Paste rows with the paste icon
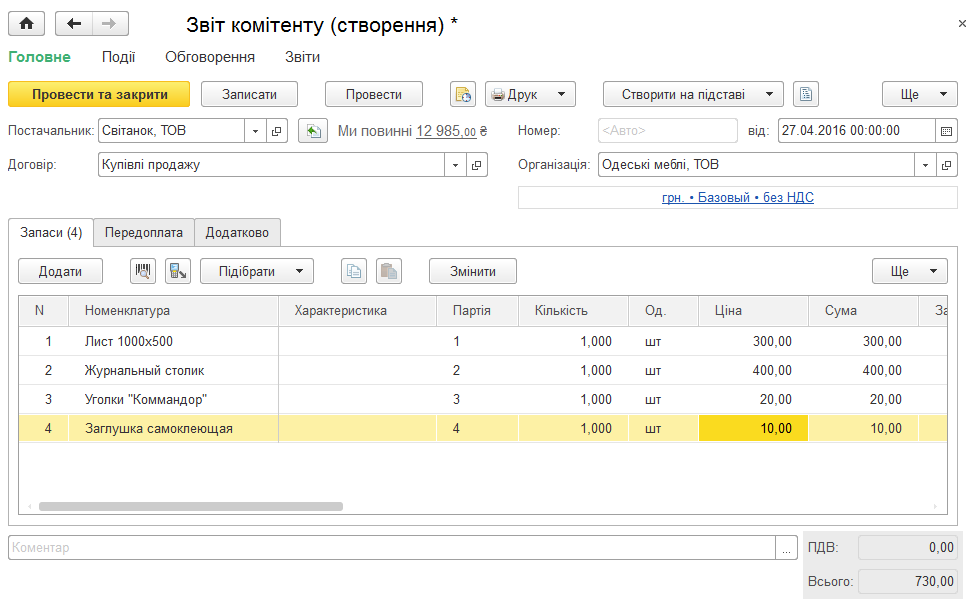This screenshot has width=972, height=604. pos(389,271)
